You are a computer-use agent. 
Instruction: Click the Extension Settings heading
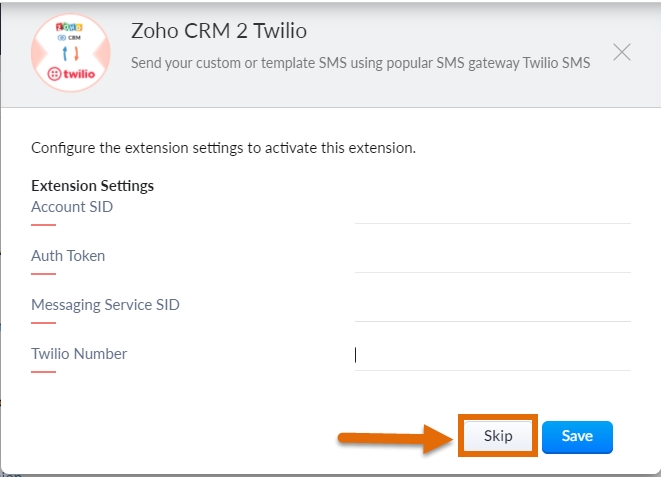pos(92,186)
